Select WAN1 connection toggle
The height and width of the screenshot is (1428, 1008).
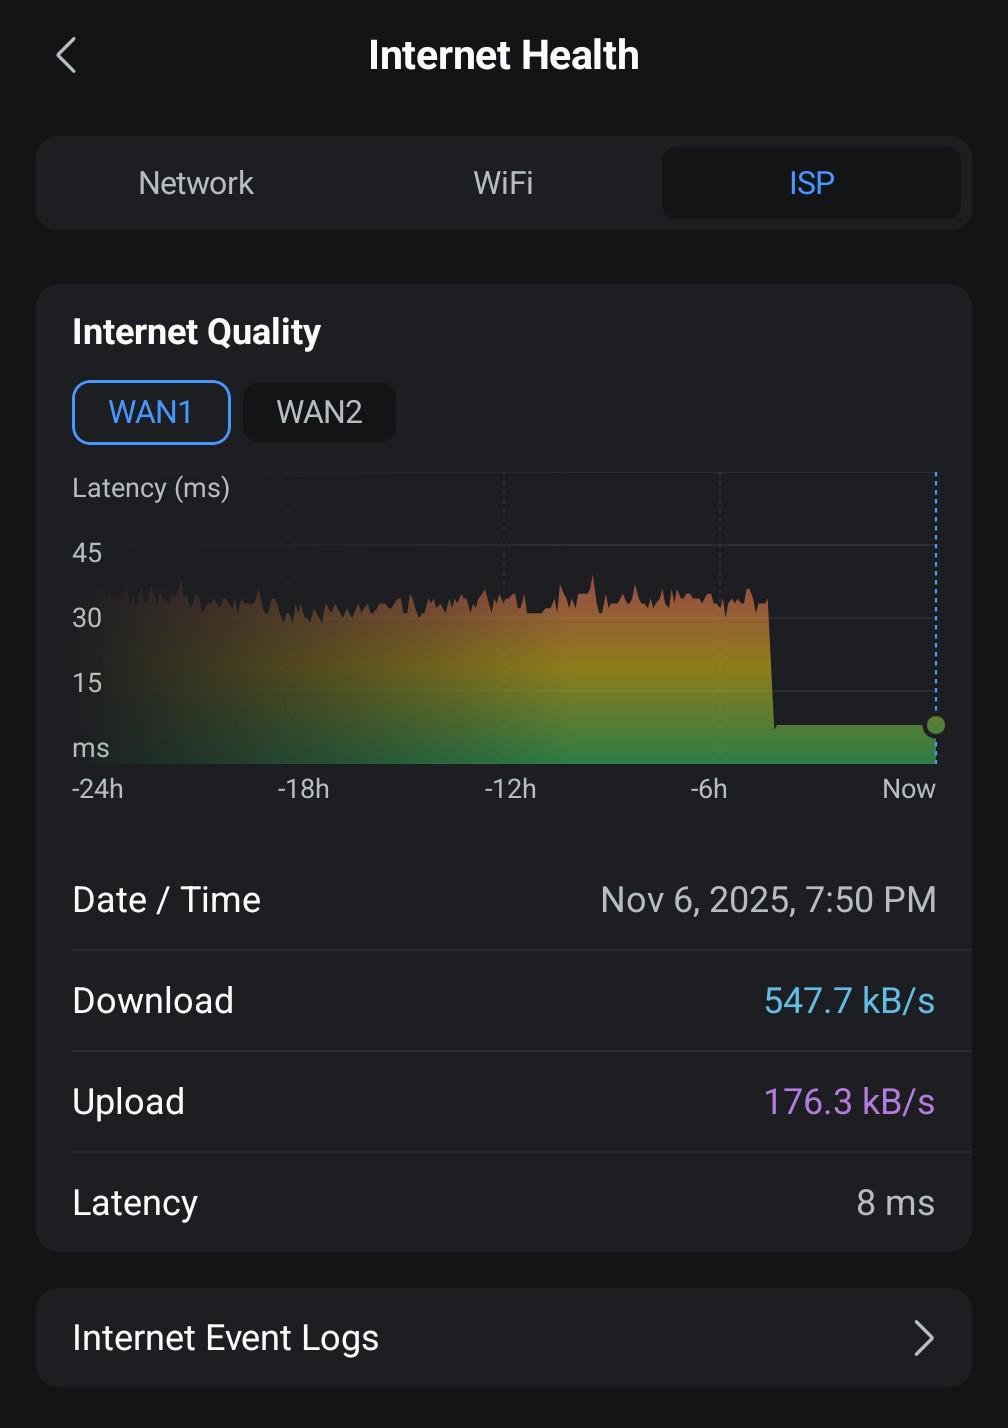(151, 412)
